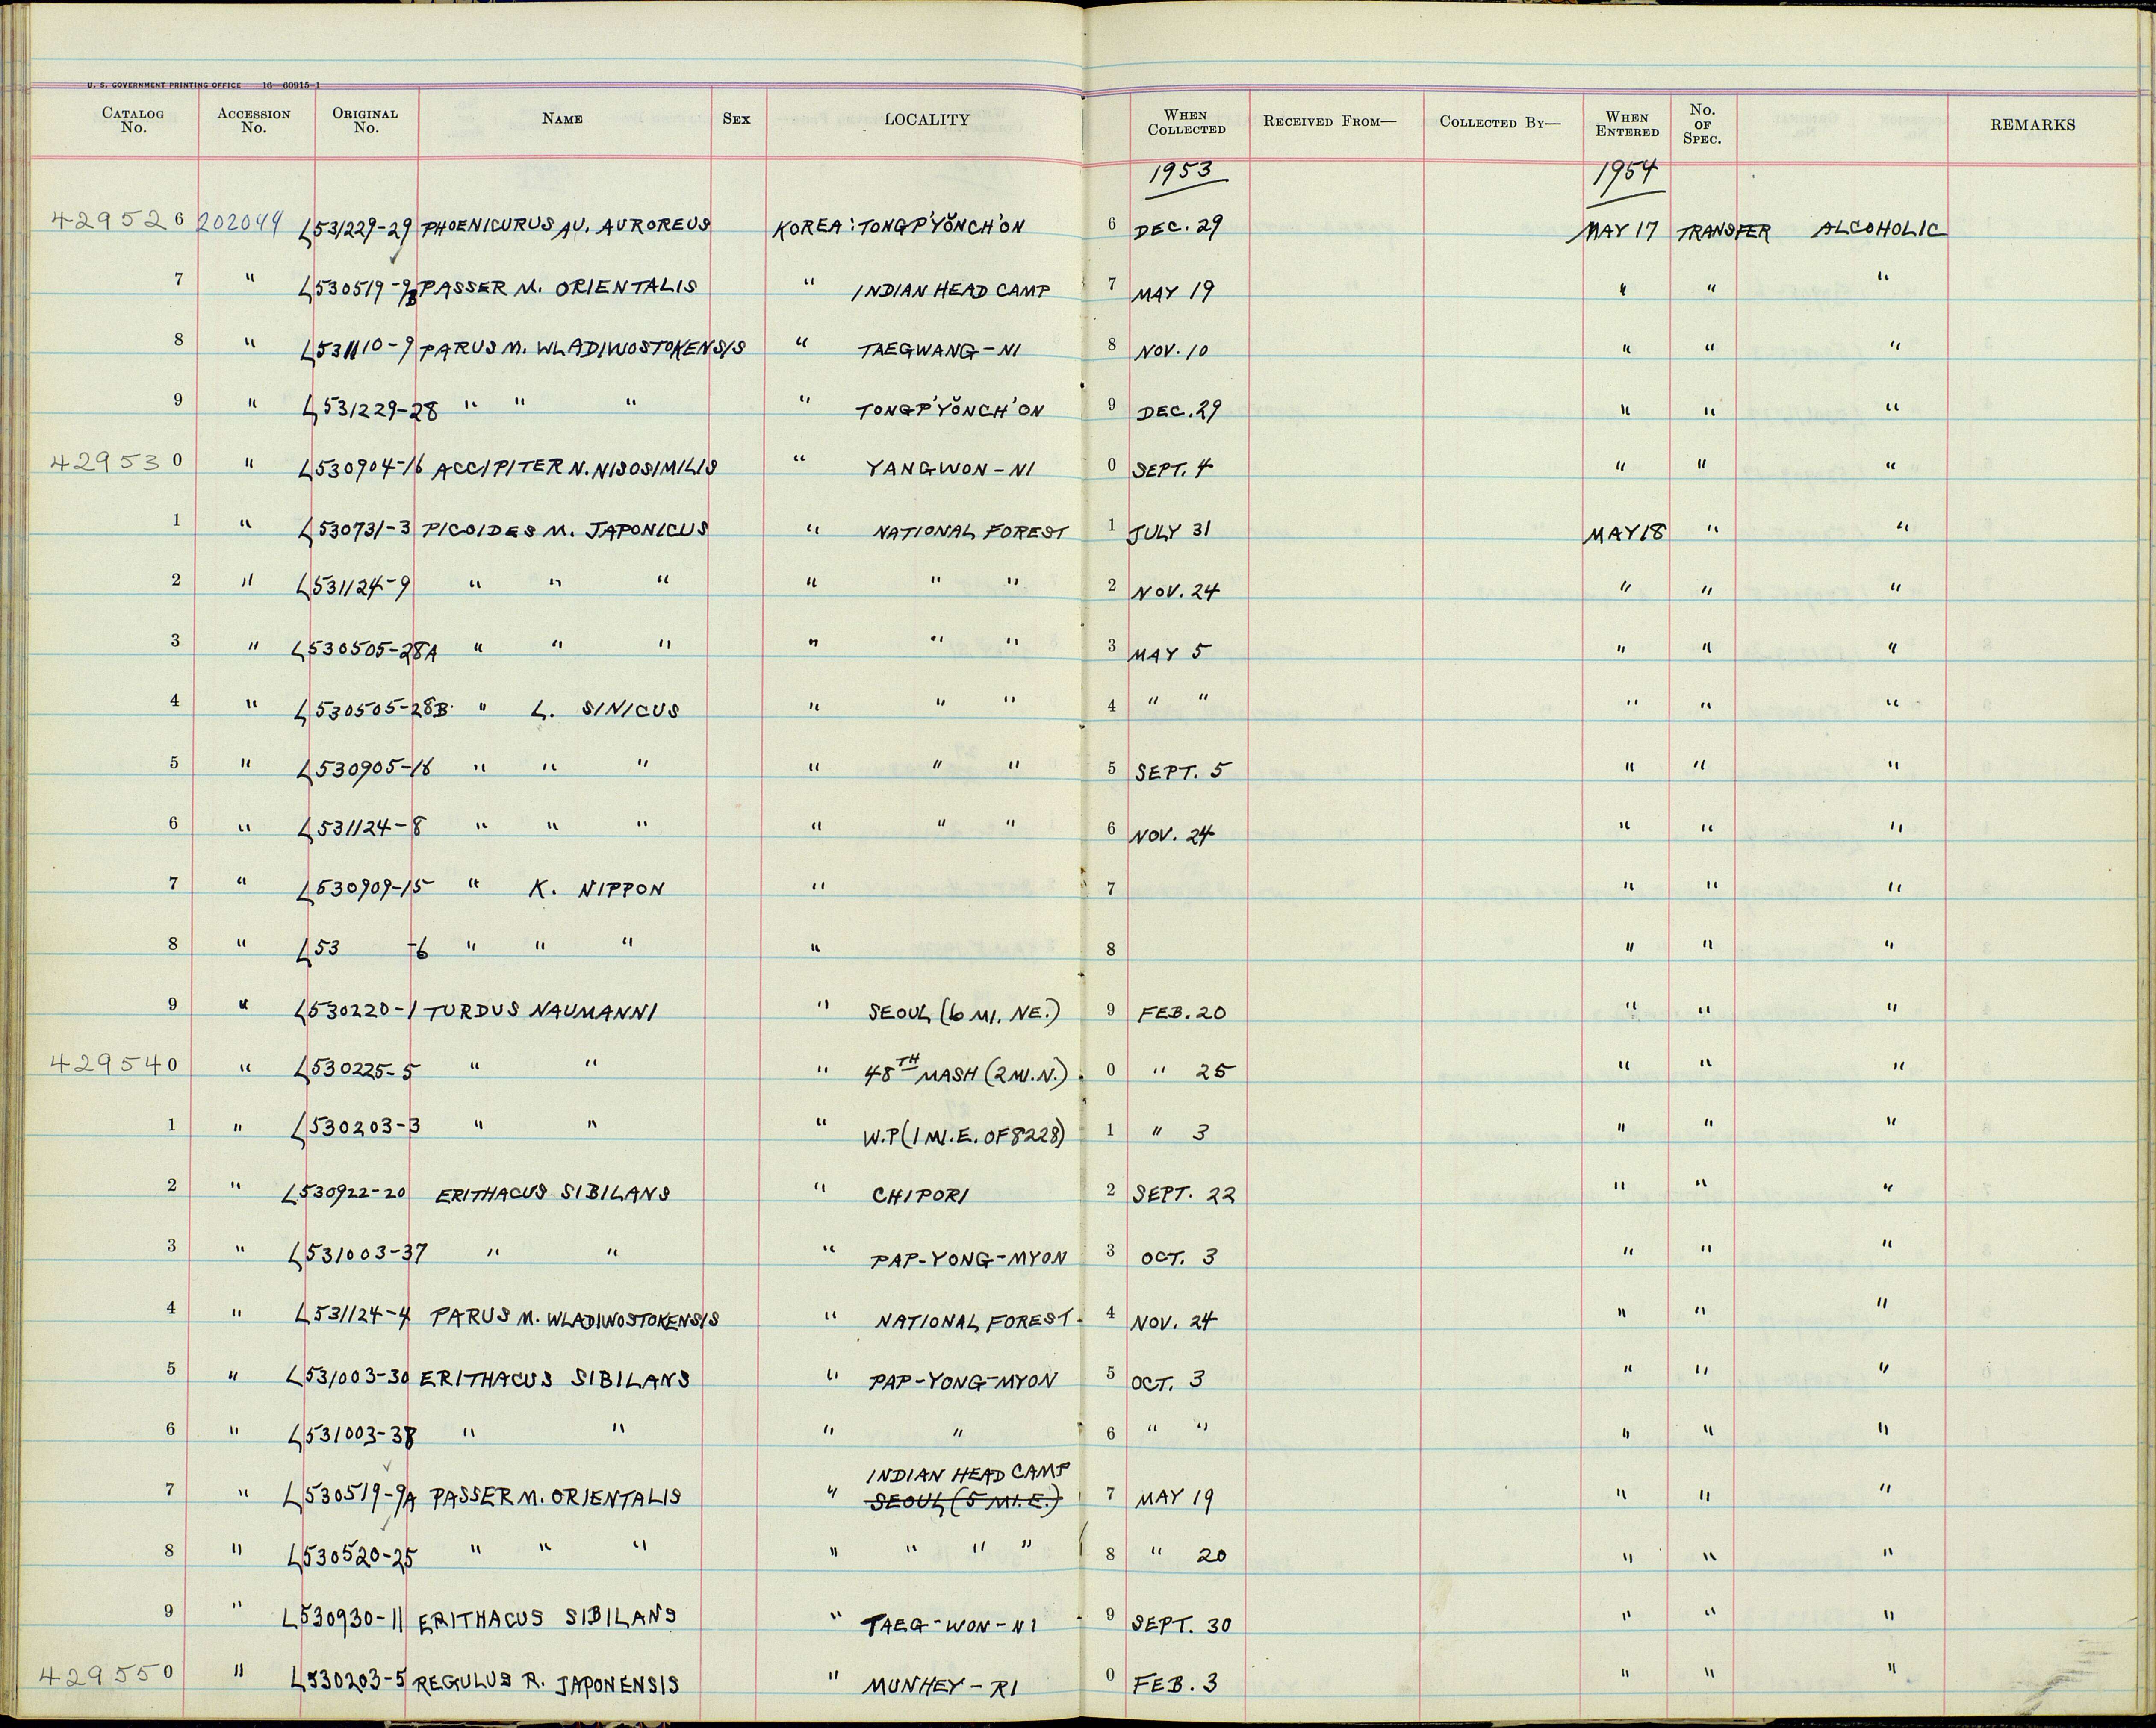The width and height of the screenshot is (2156, 1728).
Task: Click the 'Name' column header
Action: coord(562,119)
